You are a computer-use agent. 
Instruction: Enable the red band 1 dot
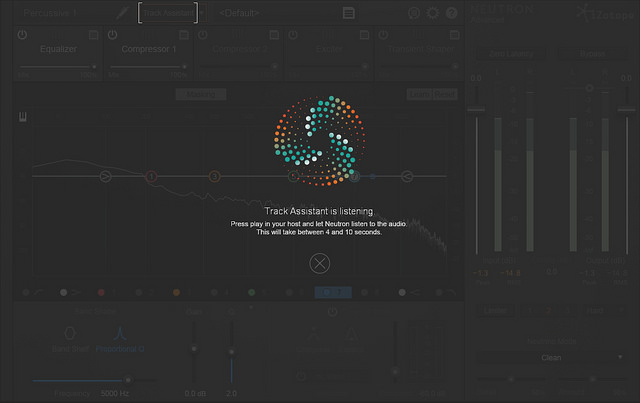pyautogui.click(x=101, y=292)
